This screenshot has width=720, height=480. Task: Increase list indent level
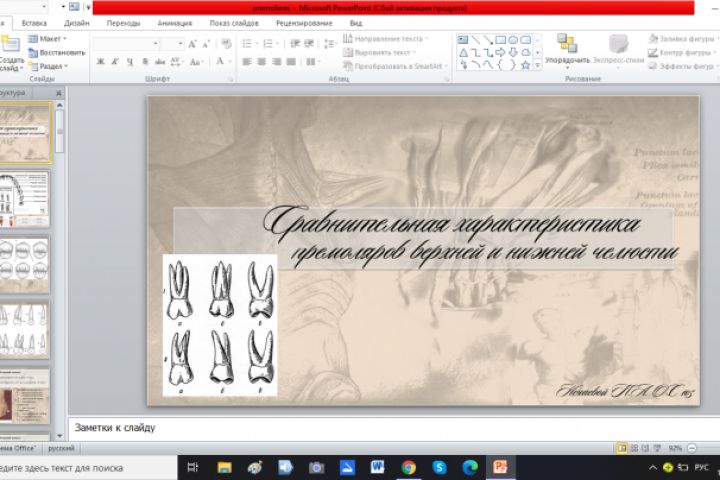click(309, 44)
